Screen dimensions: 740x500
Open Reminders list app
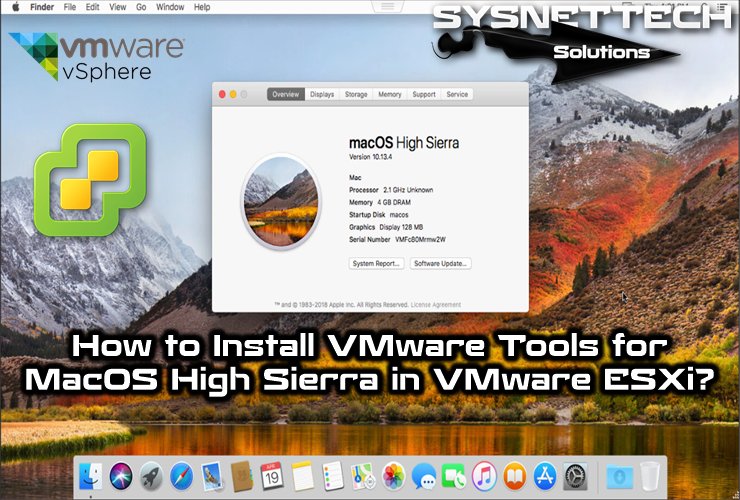pos(333,476)
